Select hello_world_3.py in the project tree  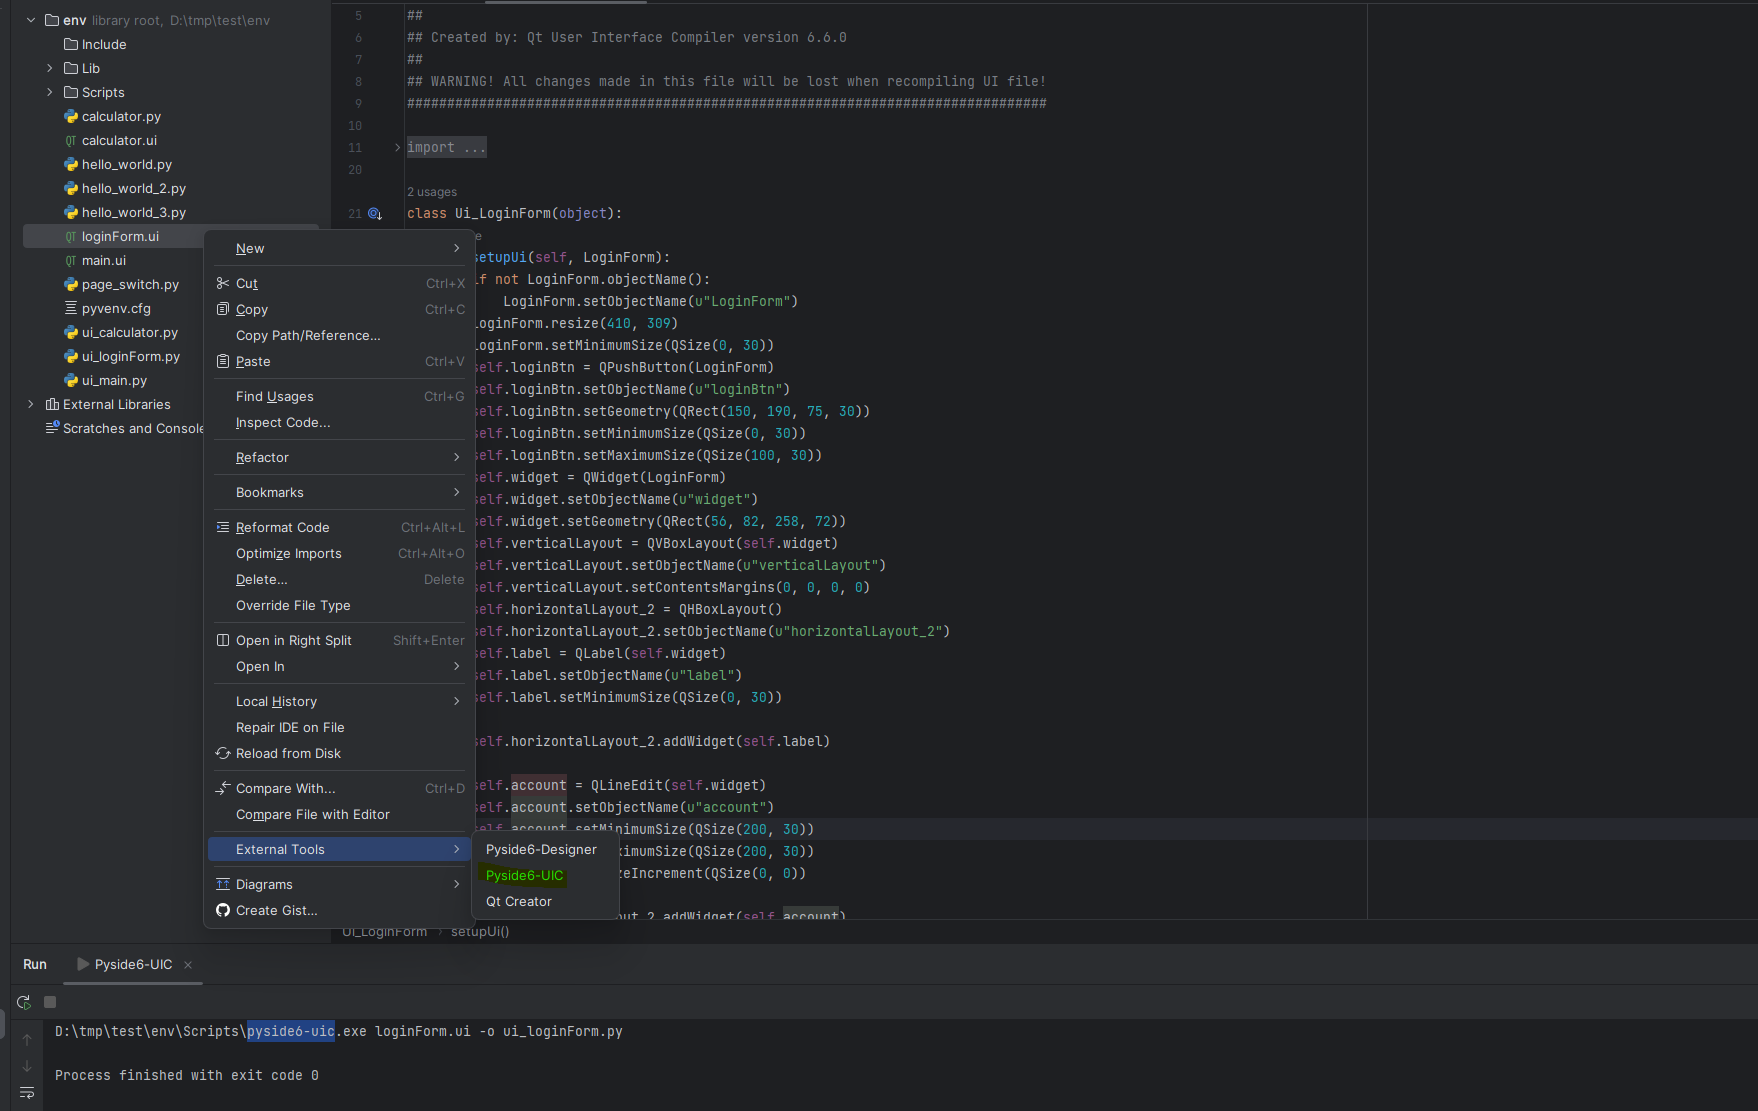134,213
